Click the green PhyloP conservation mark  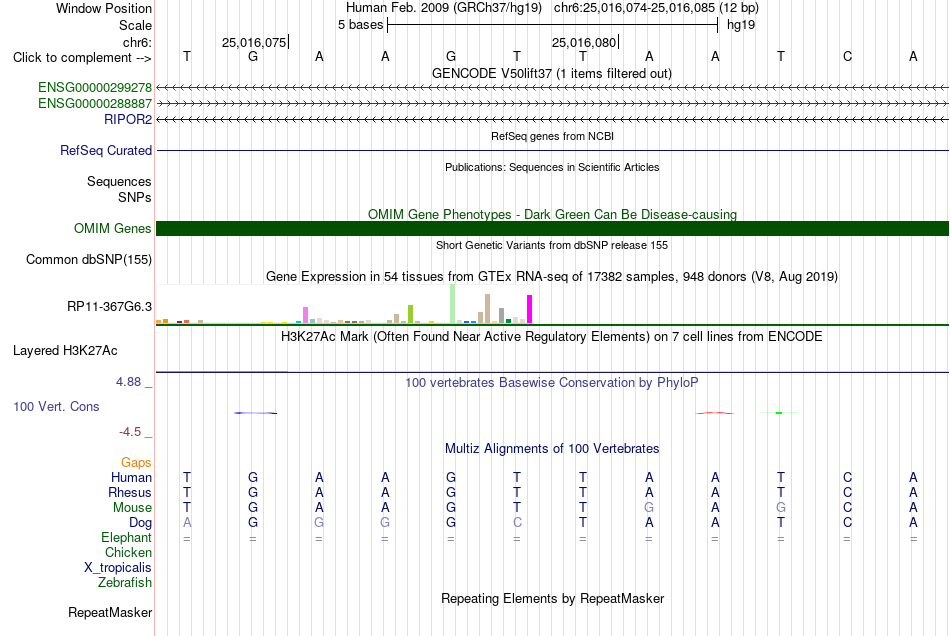tap(779, 412)
